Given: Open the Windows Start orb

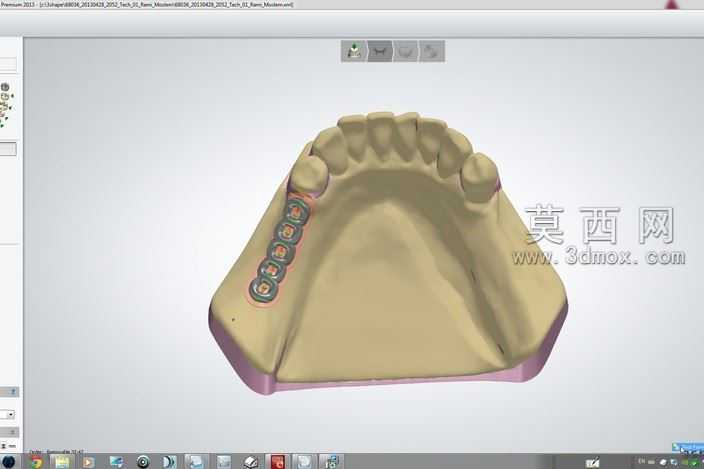Looking at the screenshot, I should click(8, 462).
